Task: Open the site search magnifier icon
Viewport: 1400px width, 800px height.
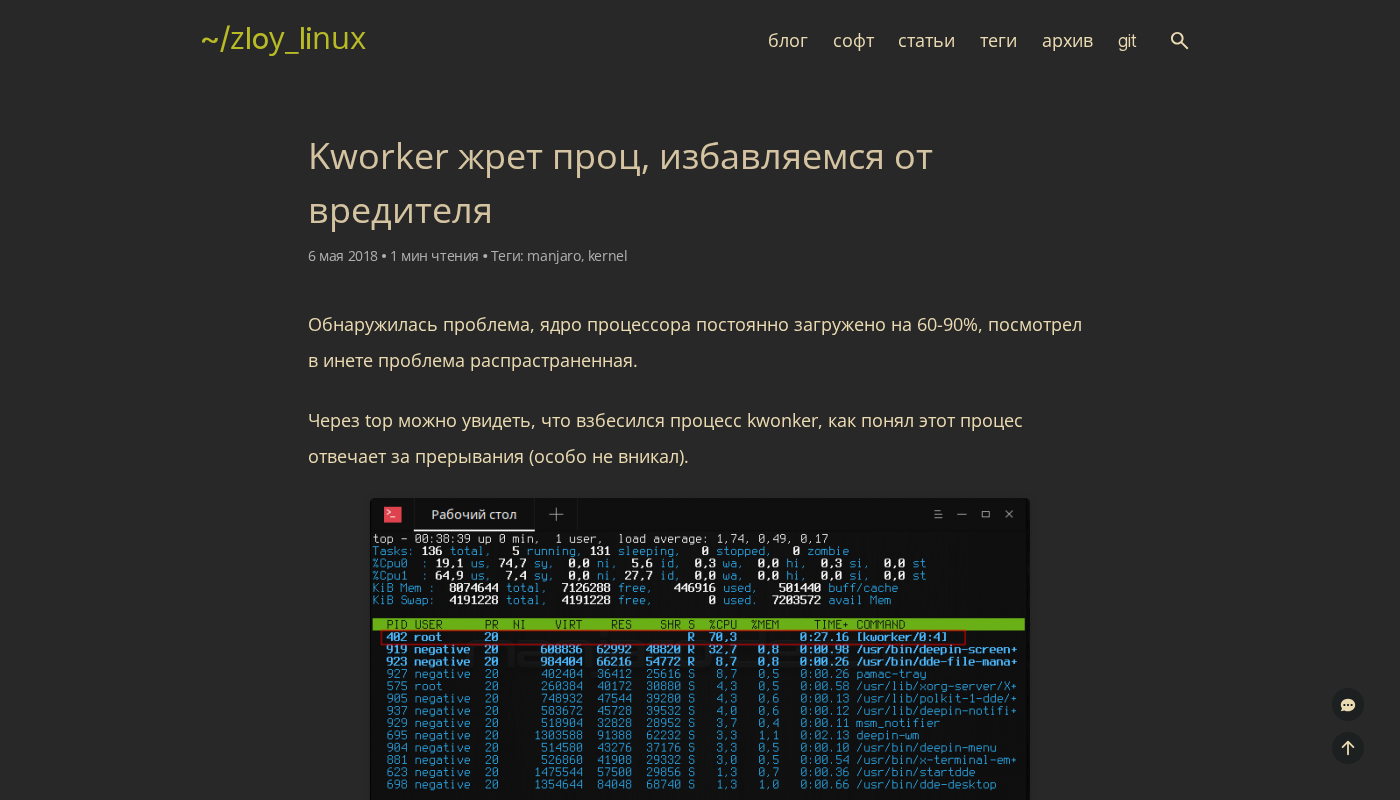Action: 1179,41
